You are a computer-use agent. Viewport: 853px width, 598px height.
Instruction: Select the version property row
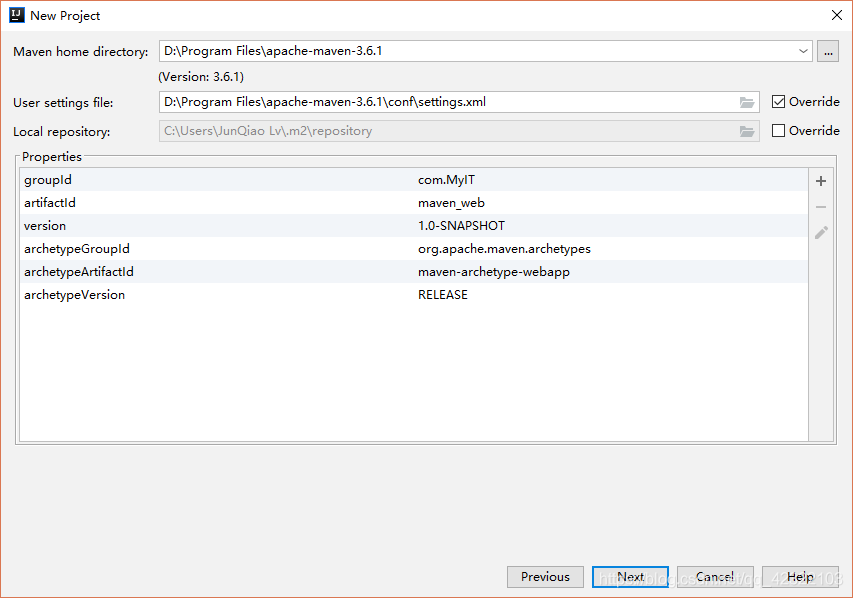click(x=413, y=225)
